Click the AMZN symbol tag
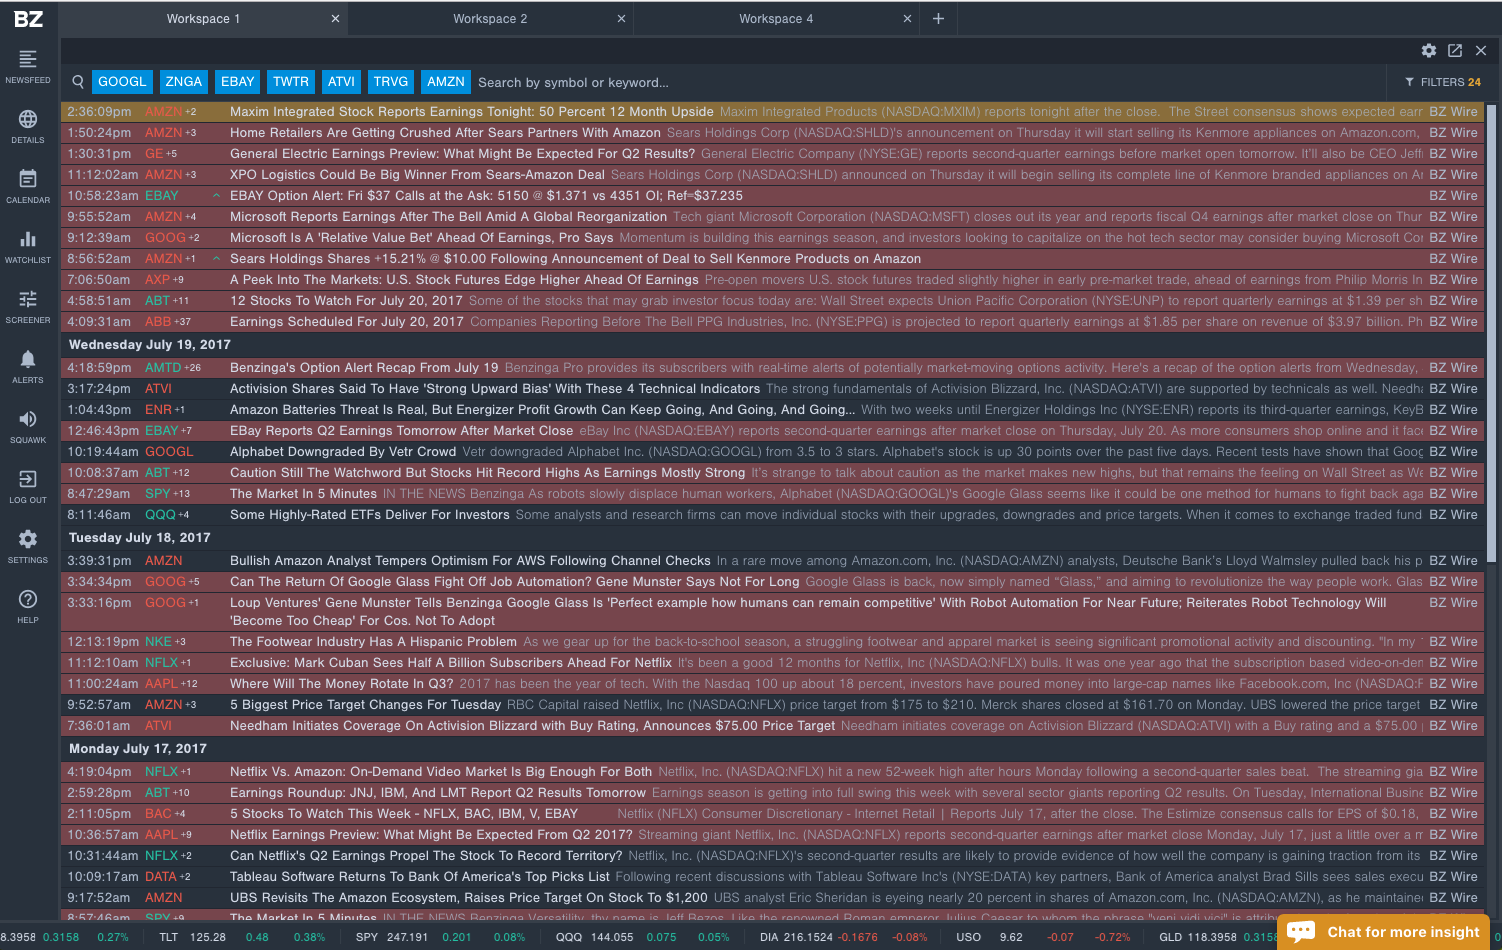 446,82
